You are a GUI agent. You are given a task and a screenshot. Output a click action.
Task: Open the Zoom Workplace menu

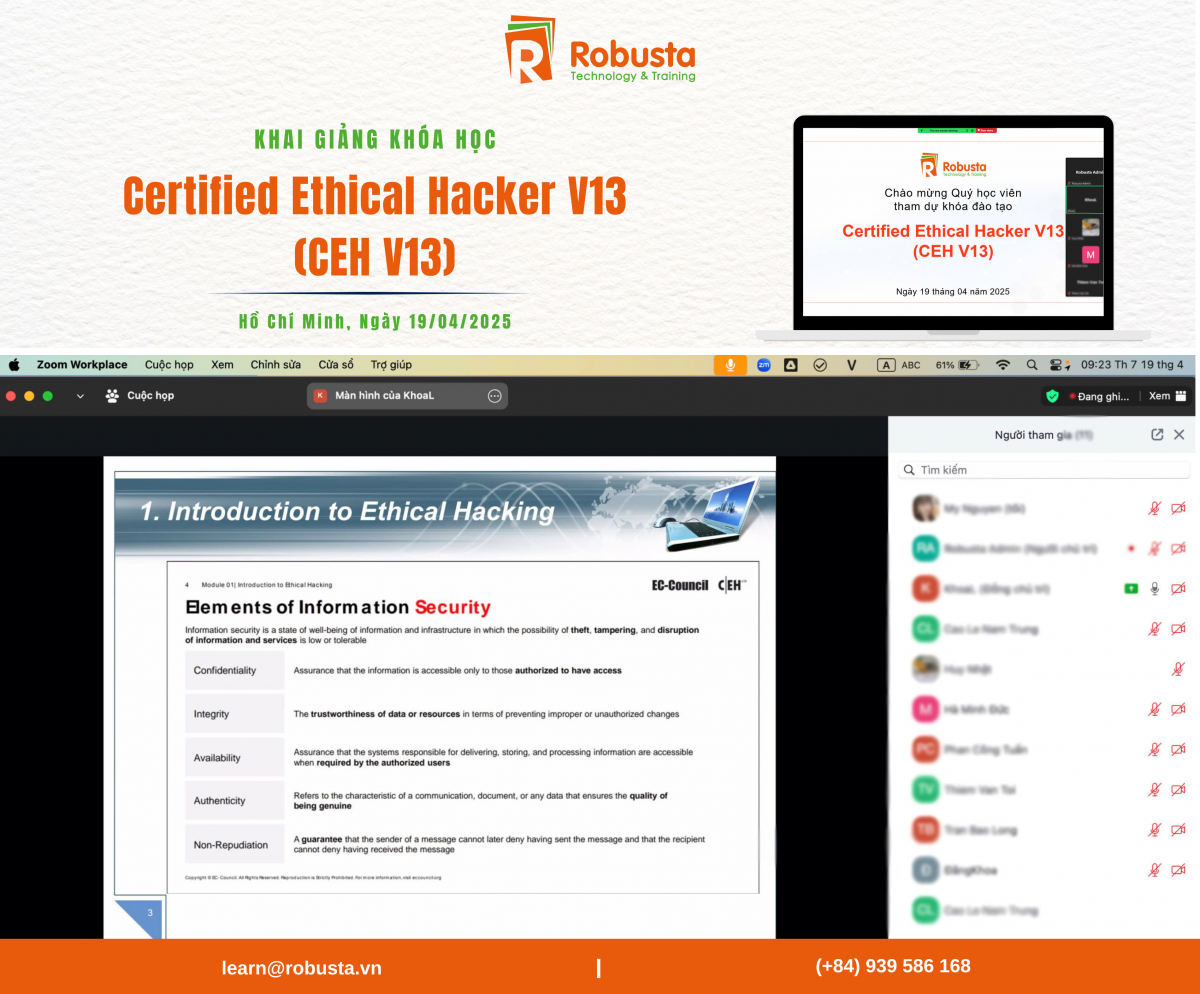[x=82, y=365]
